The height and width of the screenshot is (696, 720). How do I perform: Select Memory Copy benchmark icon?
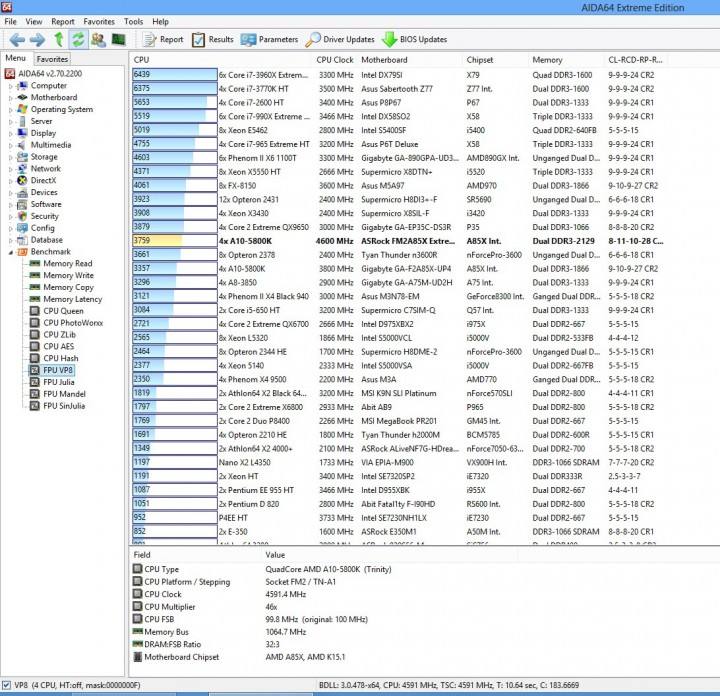coord(34,287)
